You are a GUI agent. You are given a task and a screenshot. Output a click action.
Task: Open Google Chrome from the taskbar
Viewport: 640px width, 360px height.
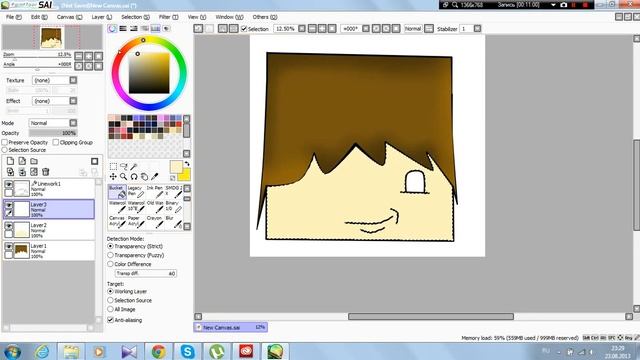pos(158,351)
